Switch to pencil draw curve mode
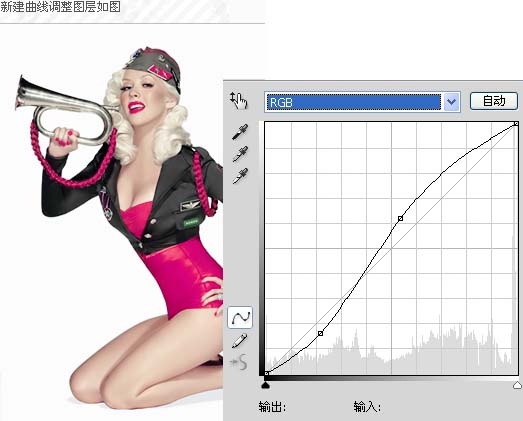The image size is (523, 421). click(x=239, y=341)
